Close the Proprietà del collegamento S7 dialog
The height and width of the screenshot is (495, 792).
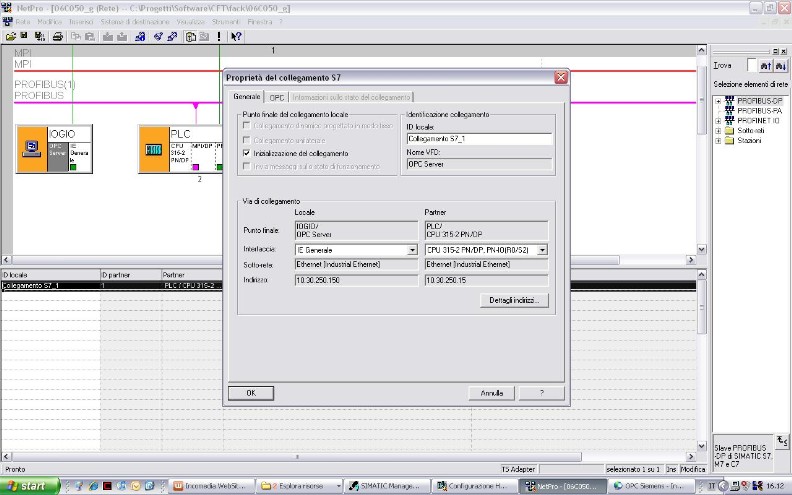[x=561, y=77]
